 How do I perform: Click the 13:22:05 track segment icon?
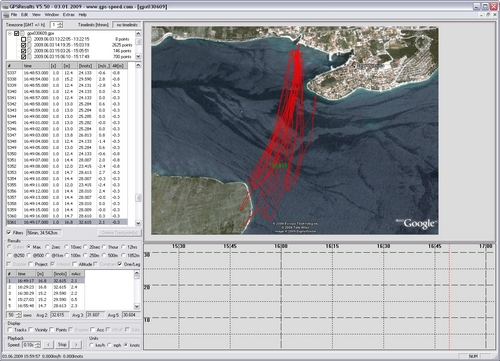(30, 39)
